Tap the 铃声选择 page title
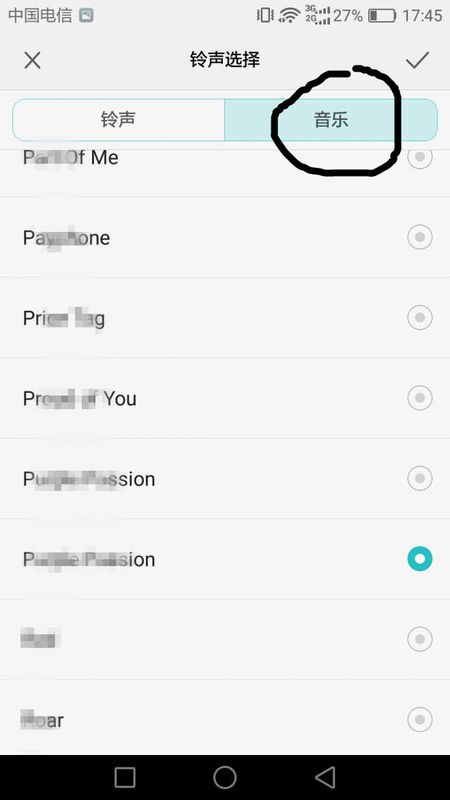Image resolution: width=450 pixels, height=800 pixels. click(224, 60)
